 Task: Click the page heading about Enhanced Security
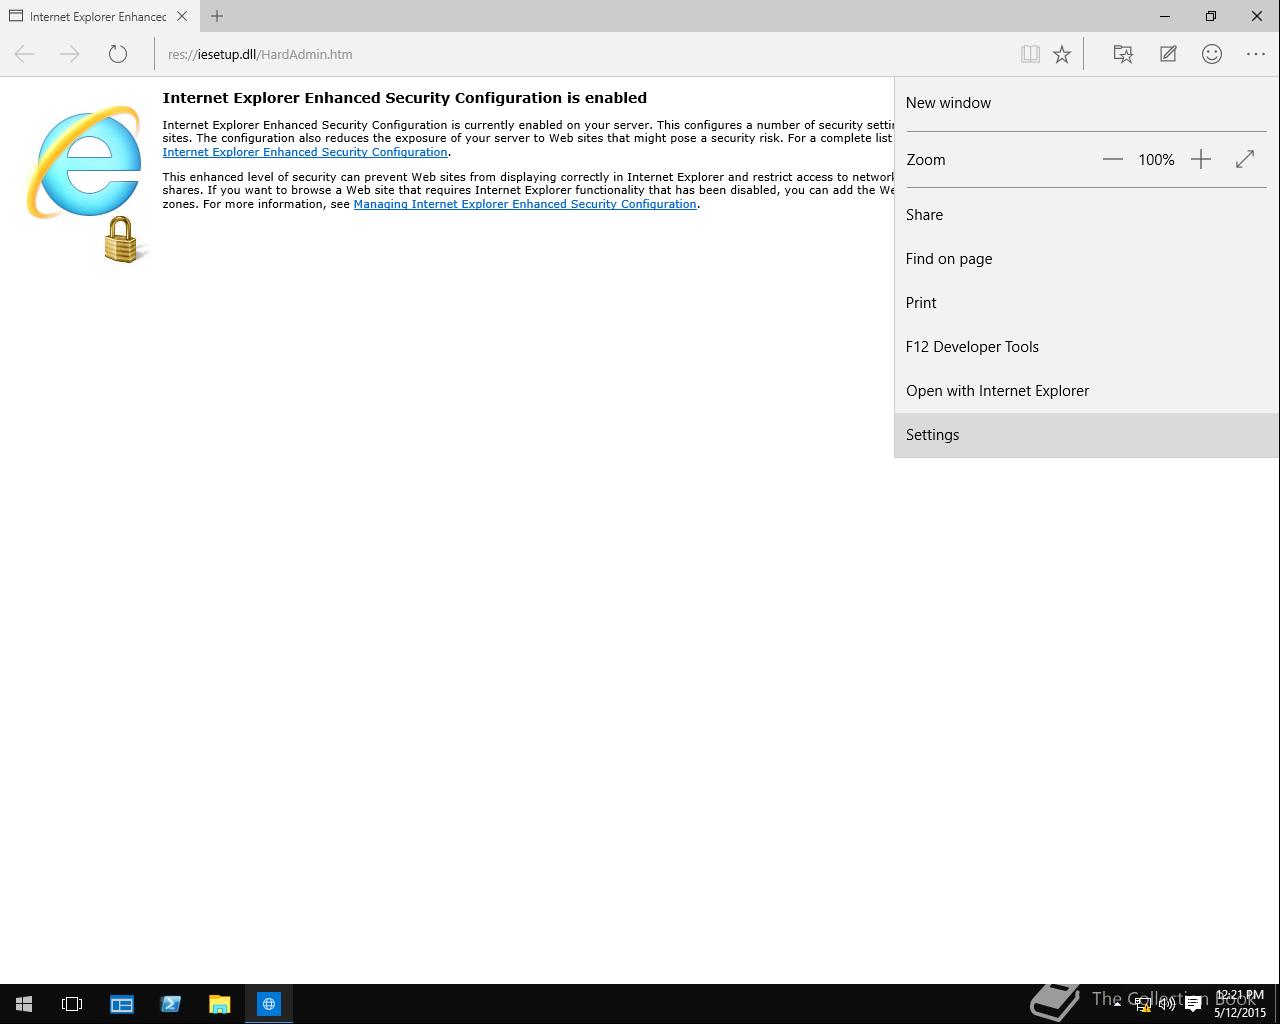point(405,98)
